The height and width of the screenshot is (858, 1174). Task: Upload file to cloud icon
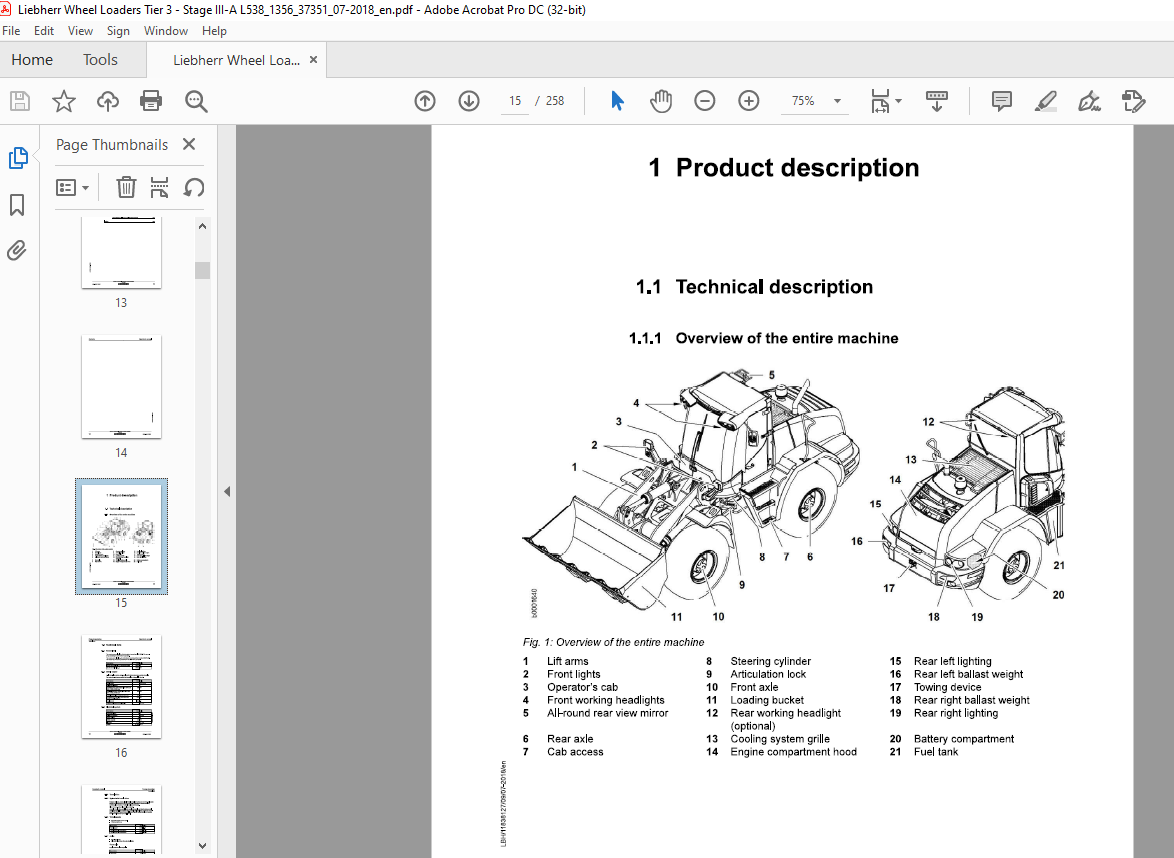(x=108, y=101)
